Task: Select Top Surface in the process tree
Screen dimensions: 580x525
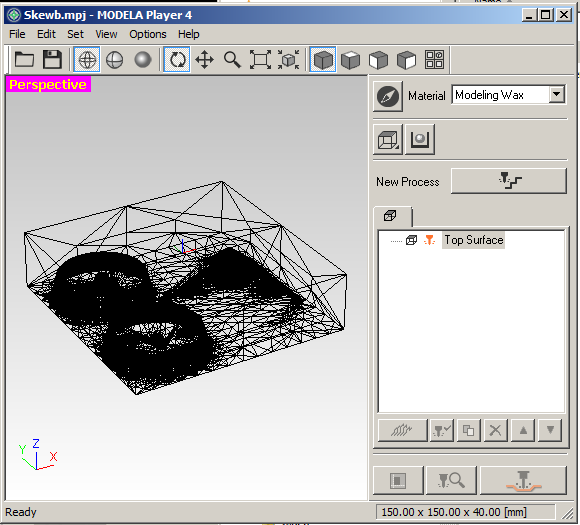Action: tap(473, 240)
